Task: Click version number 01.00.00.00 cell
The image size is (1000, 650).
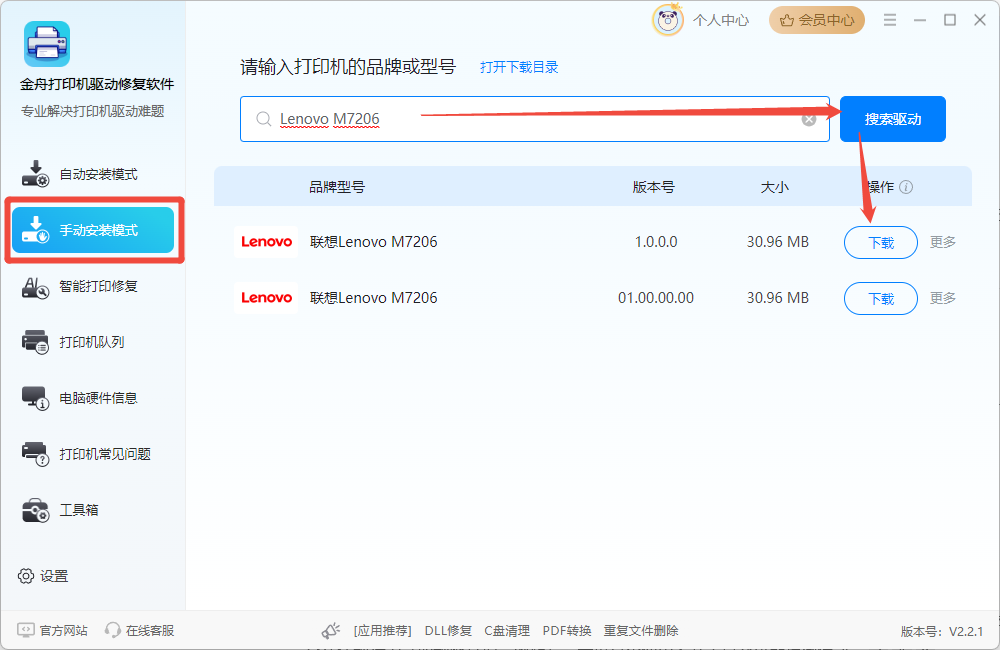Action: tap(656, 298)
